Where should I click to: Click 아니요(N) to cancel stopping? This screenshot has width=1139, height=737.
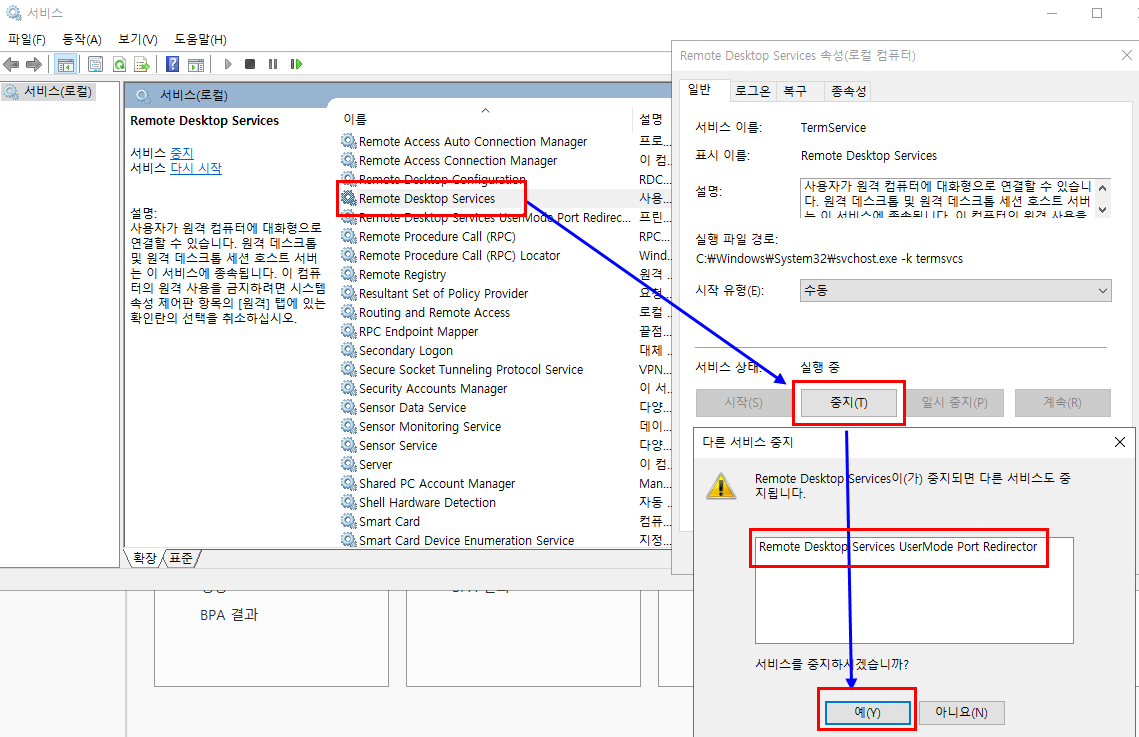(x=961, y=712)
